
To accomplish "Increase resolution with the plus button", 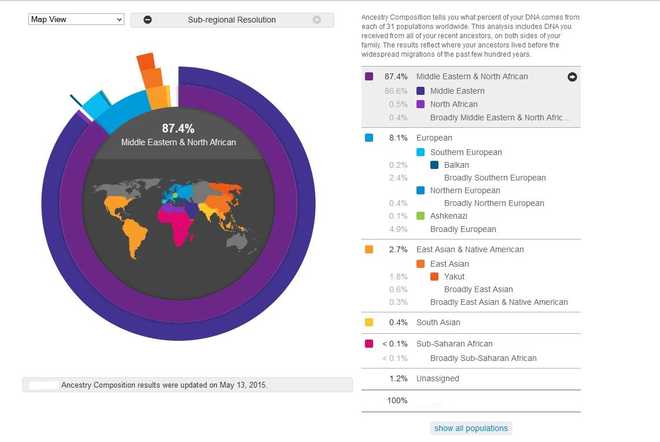I will pos(317,20).
